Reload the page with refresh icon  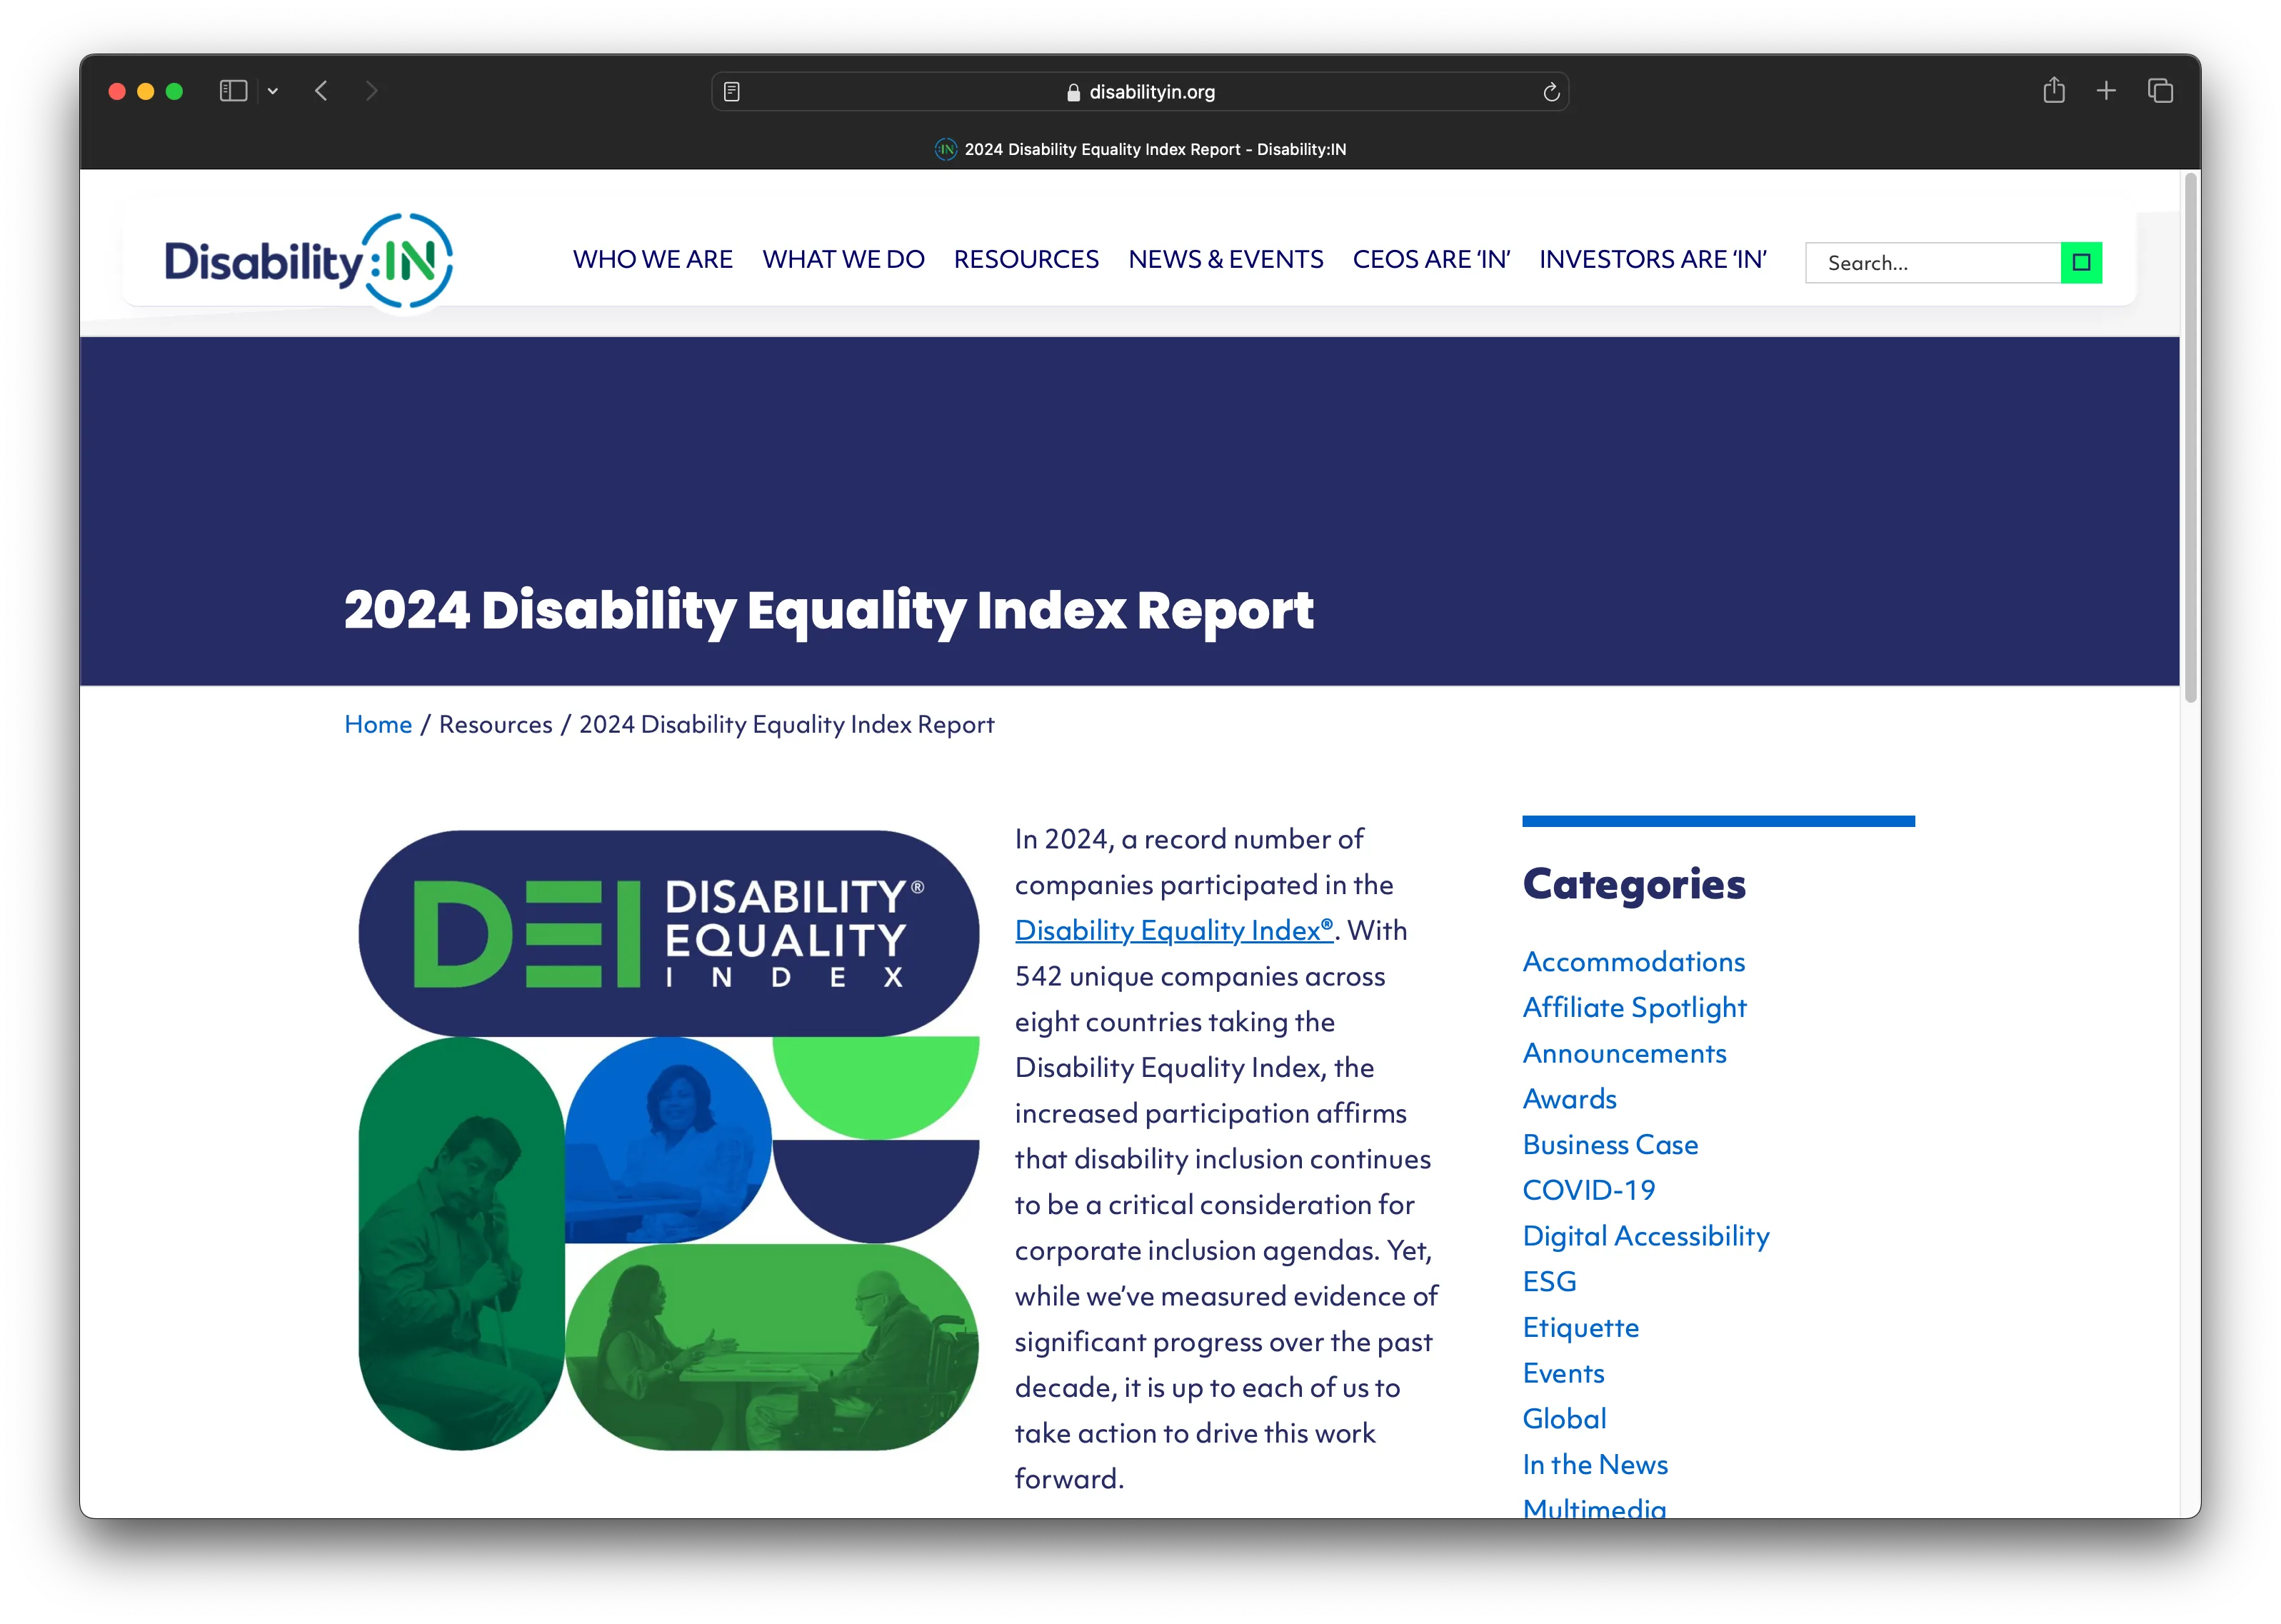(x=1551, y=92)
